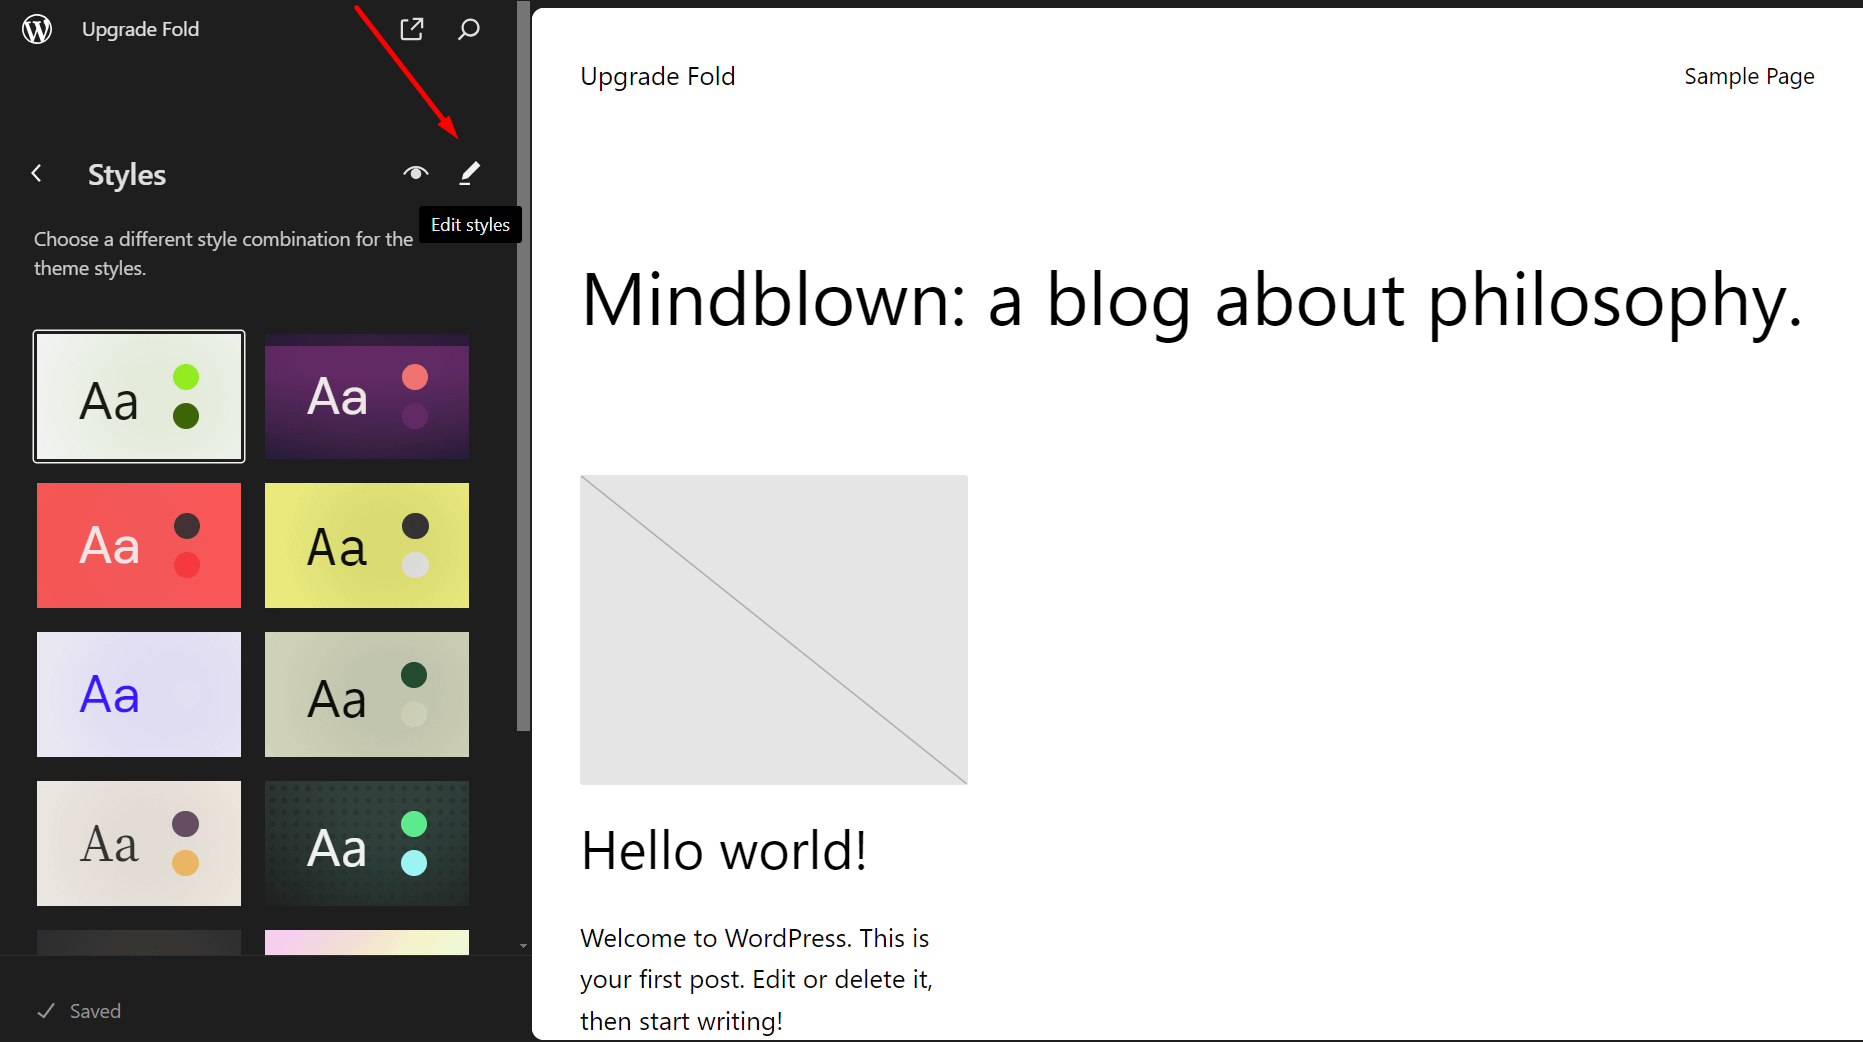Open the command palette search icon
The height and width of the screenshot is (1042, 1863).
pos(469,29)
